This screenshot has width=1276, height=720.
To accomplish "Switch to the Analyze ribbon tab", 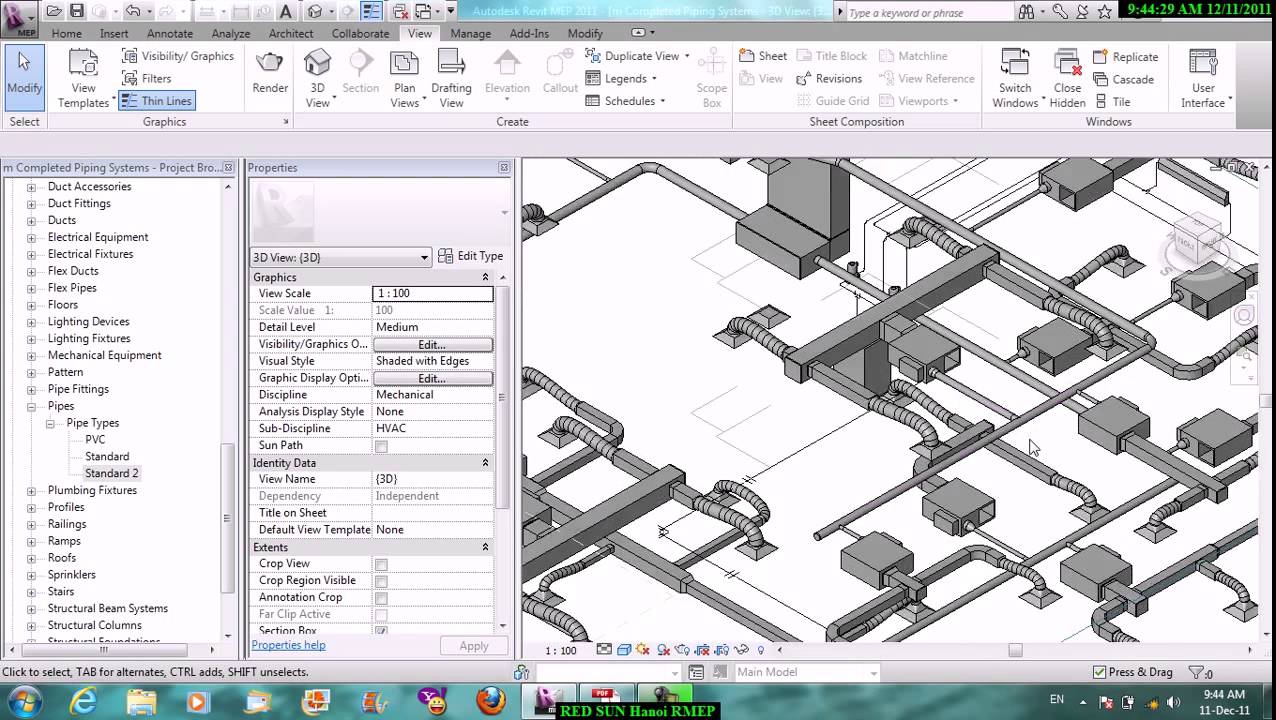I will (231, 33).
